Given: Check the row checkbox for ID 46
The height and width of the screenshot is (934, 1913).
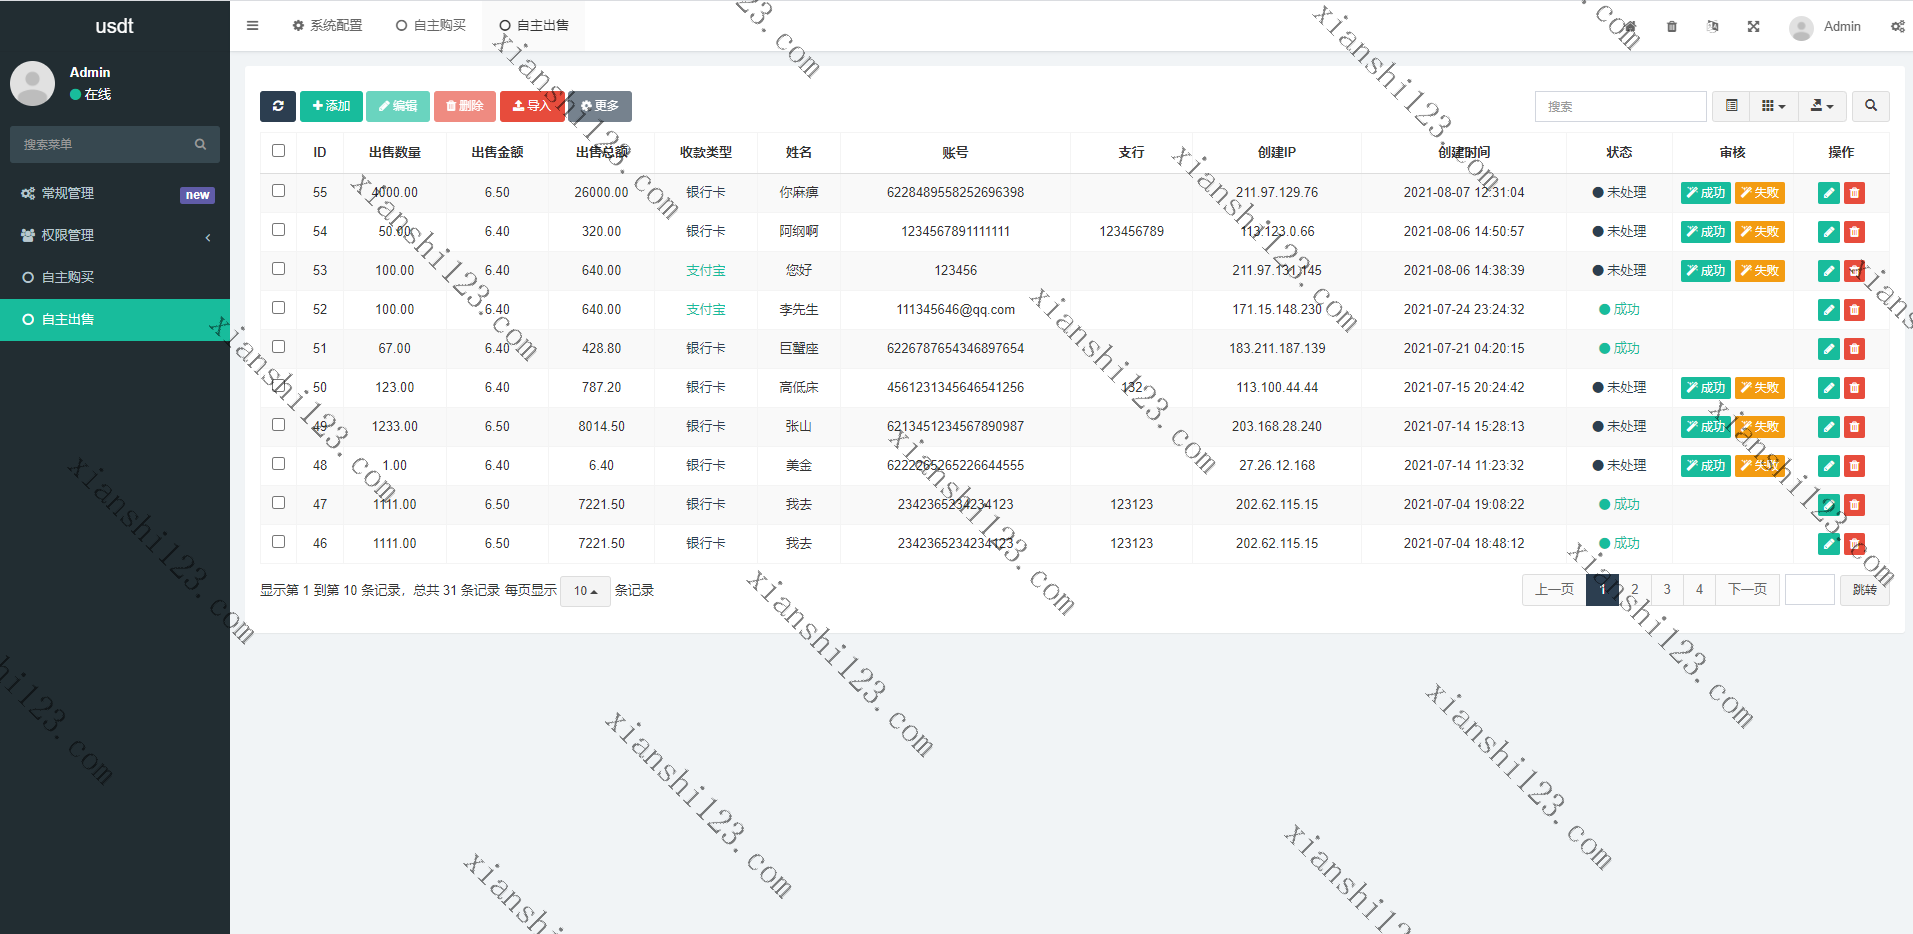Looking at the screenshot, I should [278, 542].
